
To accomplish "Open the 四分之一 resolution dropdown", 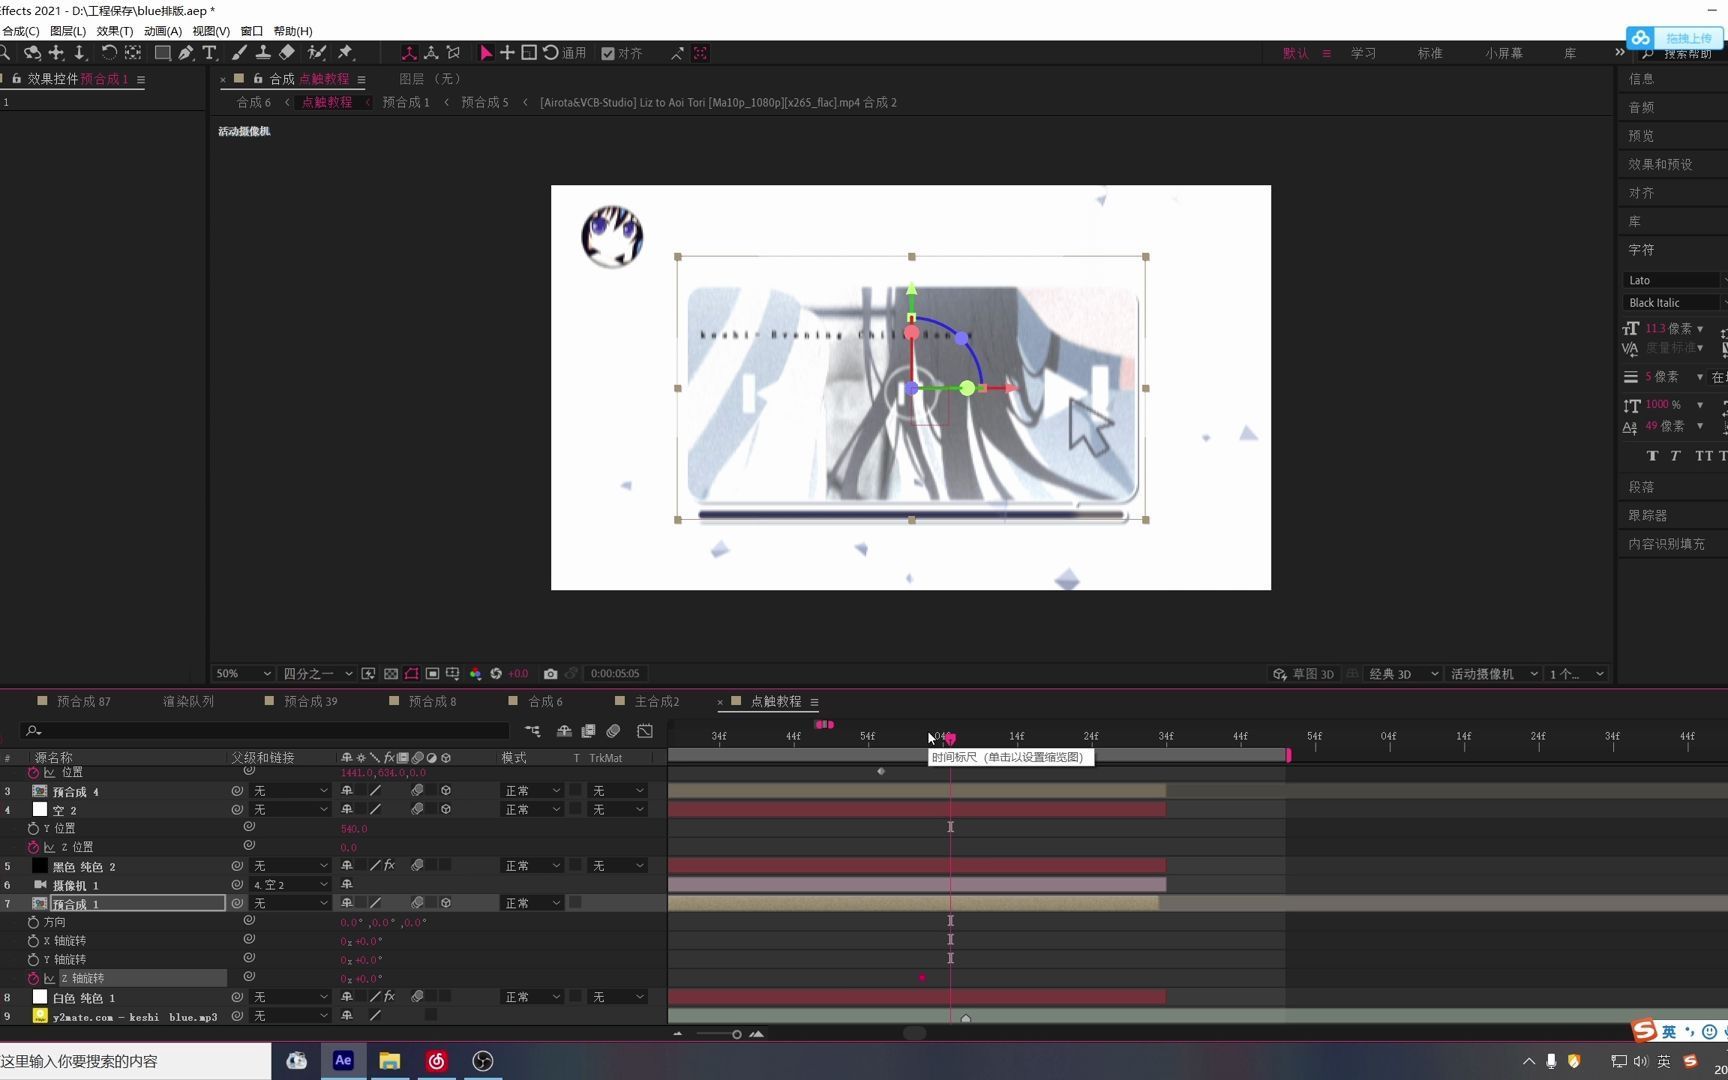I will (316, 674).
